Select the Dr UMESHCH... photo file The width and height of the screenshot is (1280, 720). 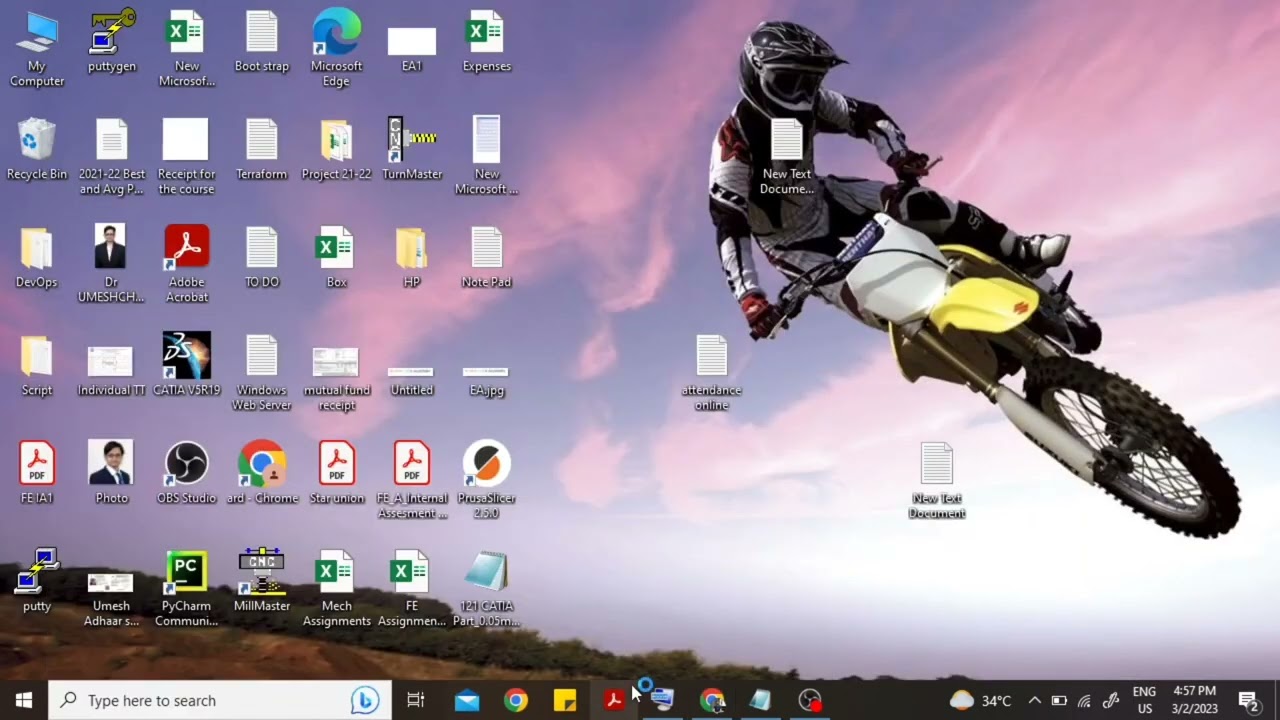tap(112, 264)
